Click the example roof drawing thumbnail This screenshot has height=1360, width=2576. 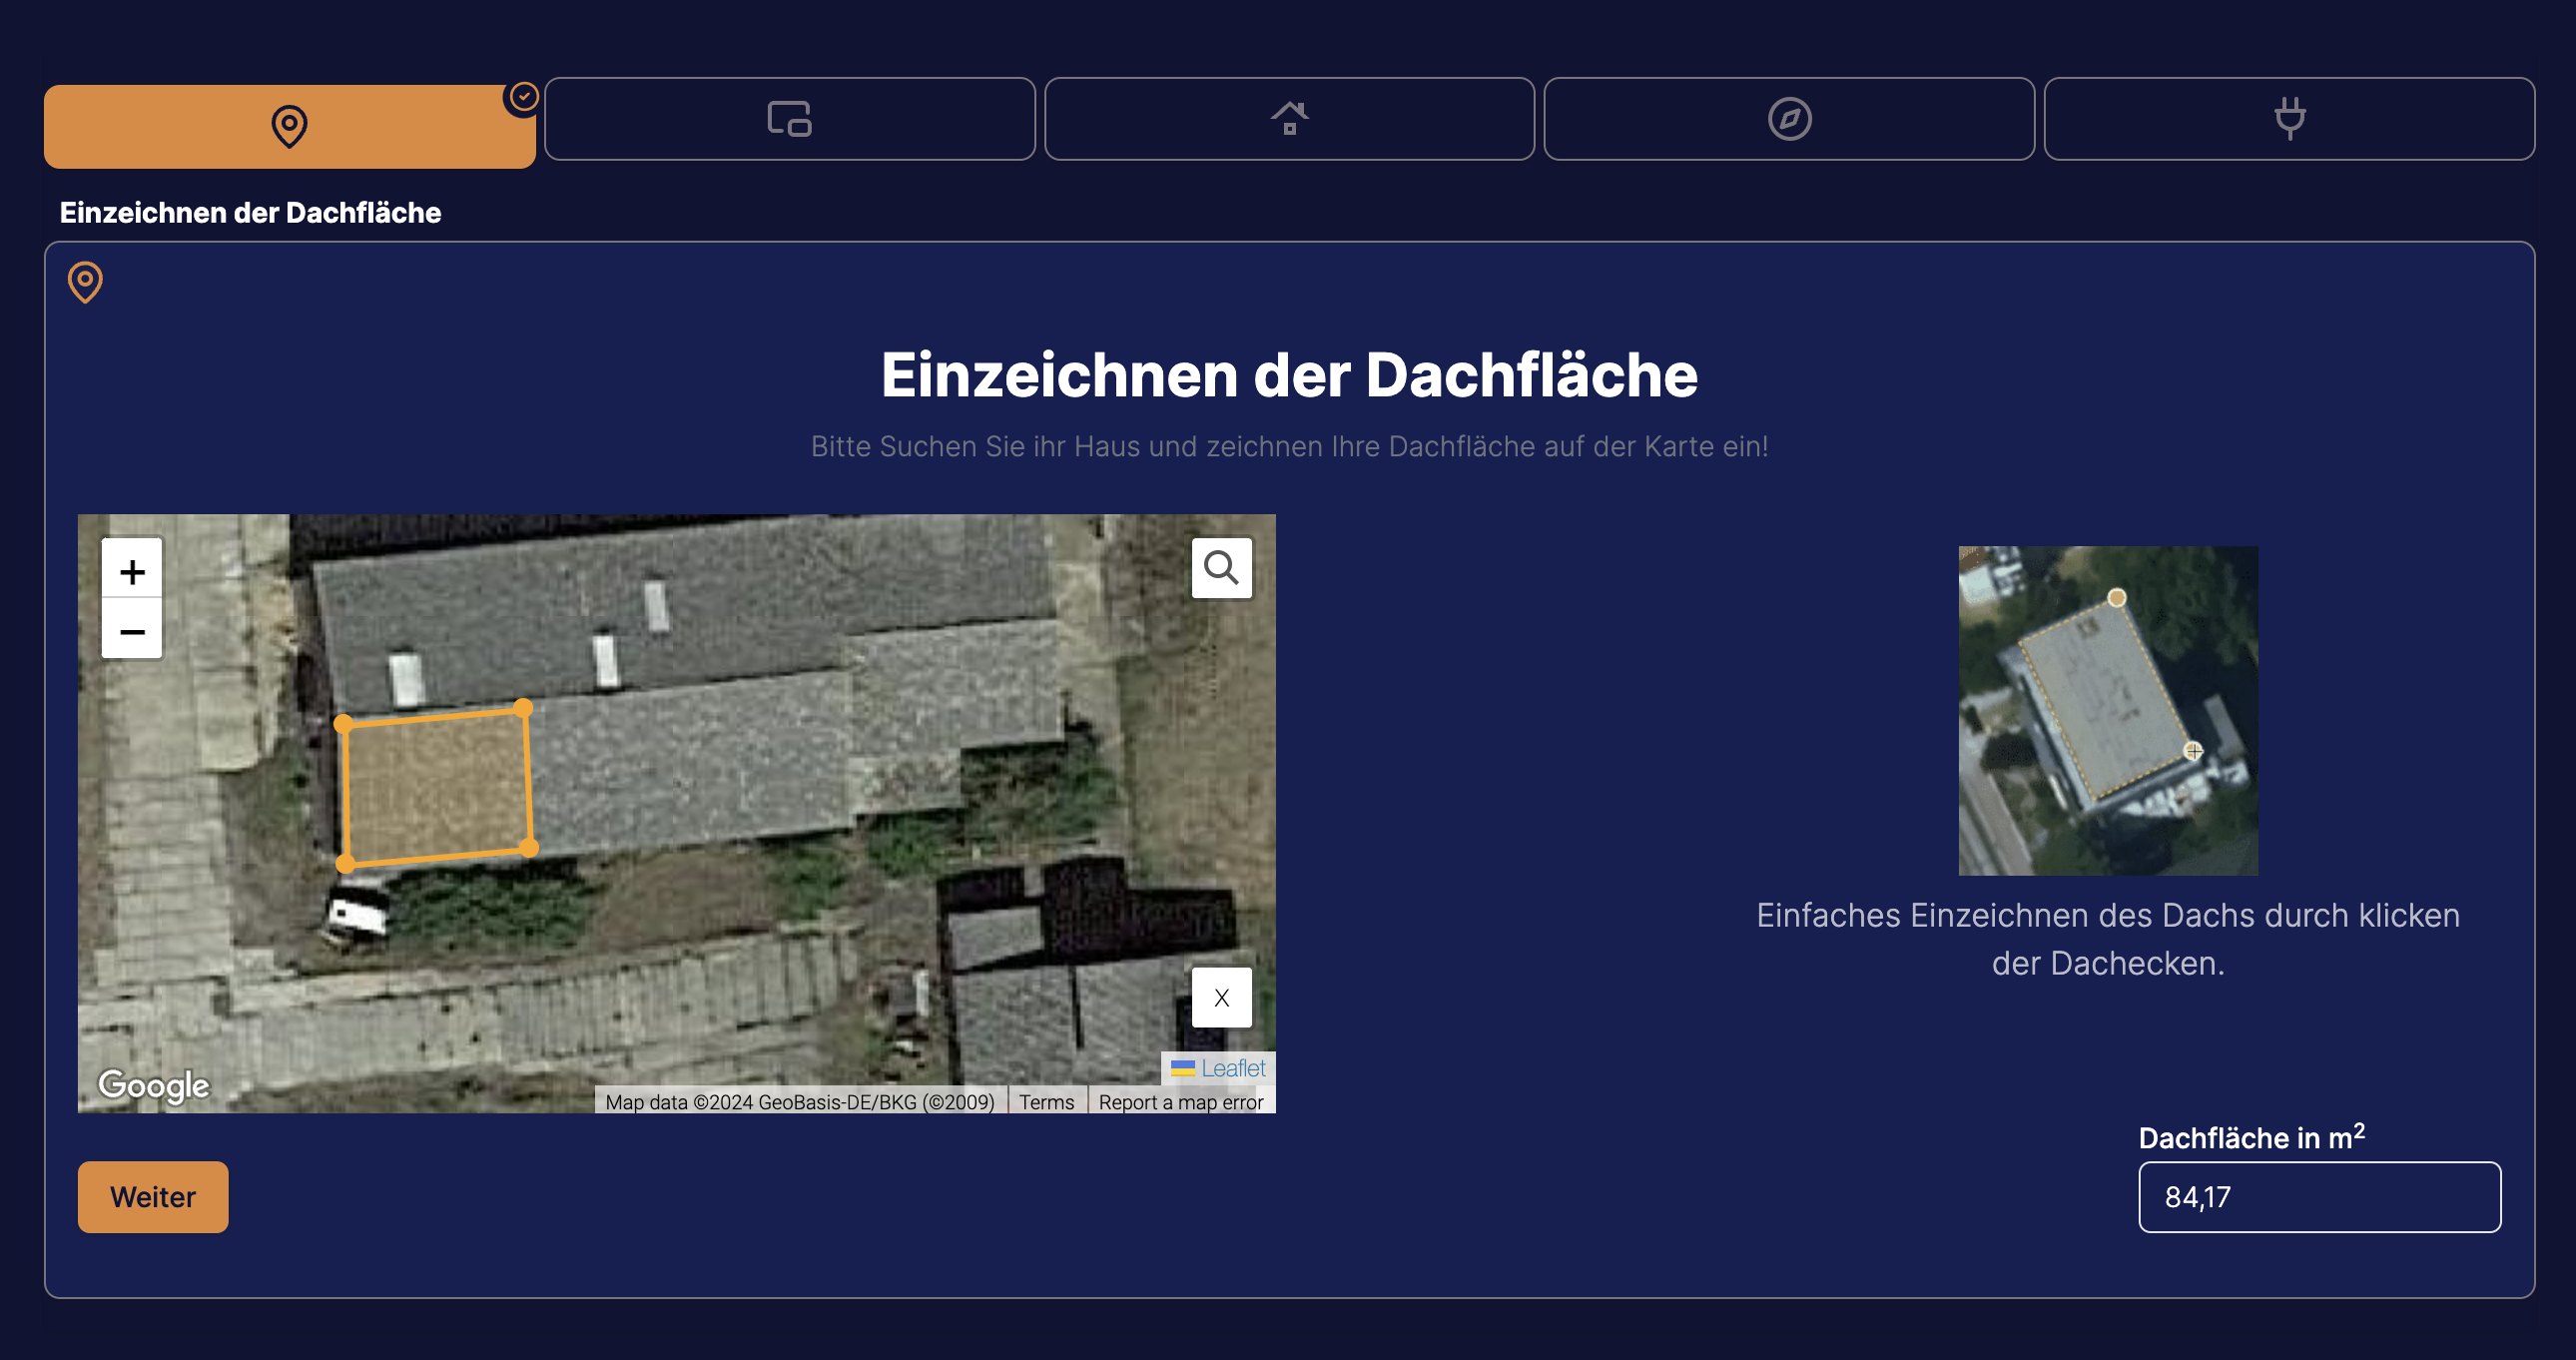pyautogui.click(x=2107, y=710)
